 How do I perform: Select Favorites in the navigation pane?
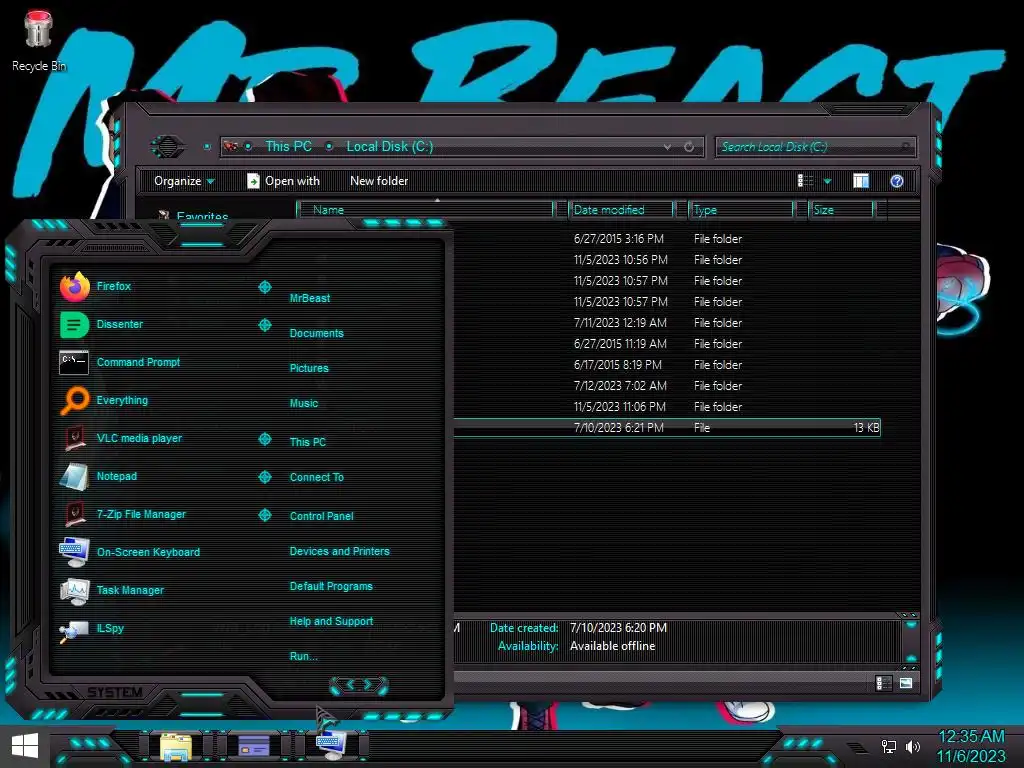click(202, 216)
